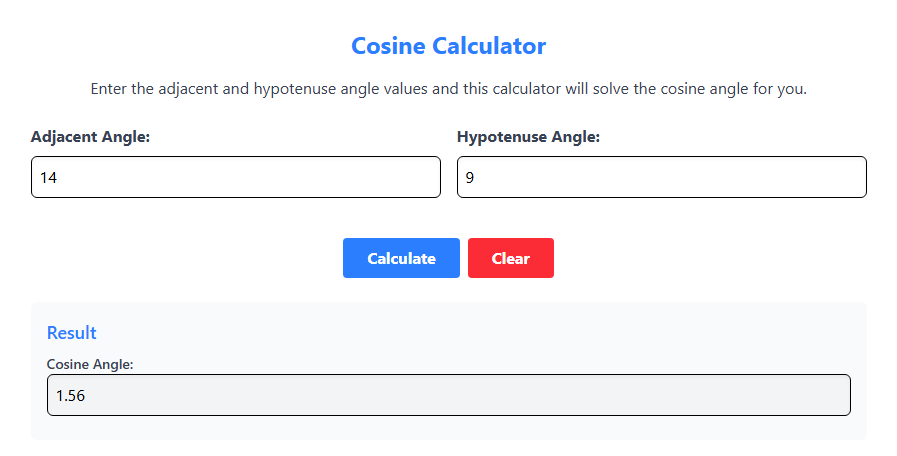Click the right end of the Adjacent Angle box
The height and width of the screenshot is (456, 897).
point(425,177)
